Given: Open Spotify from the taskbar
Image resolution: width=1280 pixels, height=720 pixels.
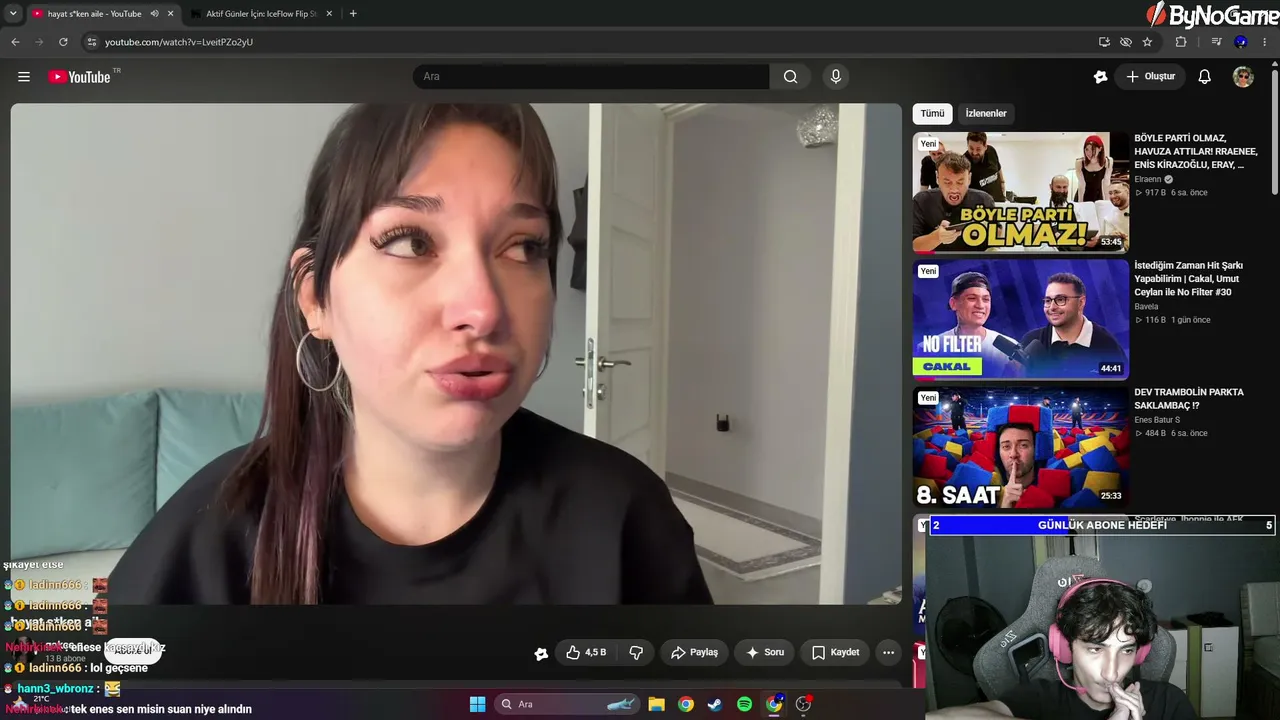Looking at the screenshot, I should pyautogui.click(x=744, y=704).
